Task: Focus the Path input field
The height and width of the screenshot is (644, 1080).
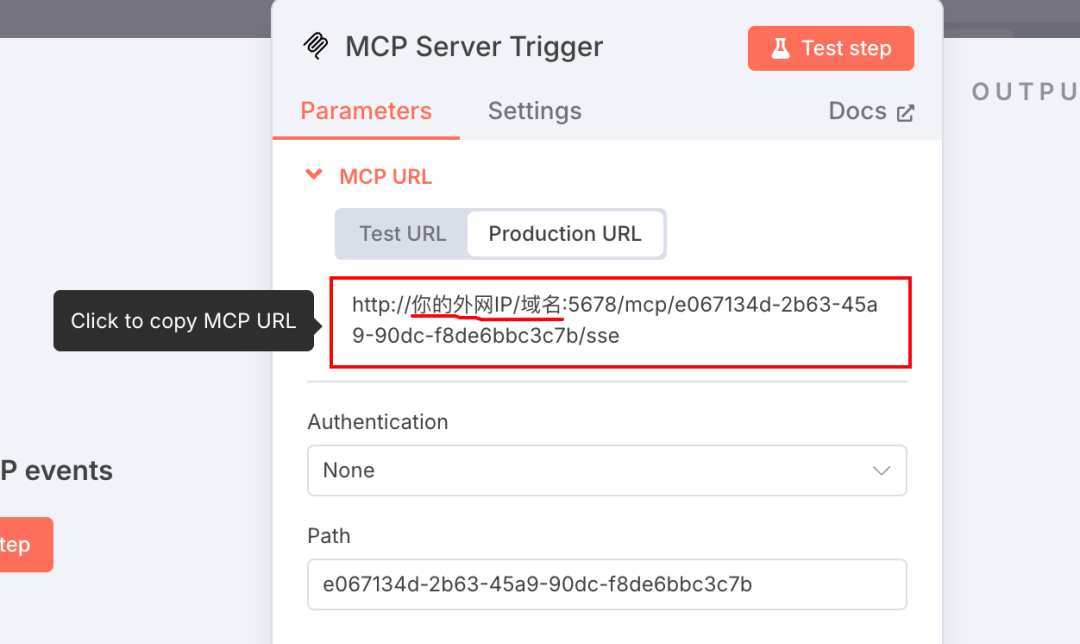Action: pyautogui.click(x=607, y=584)
